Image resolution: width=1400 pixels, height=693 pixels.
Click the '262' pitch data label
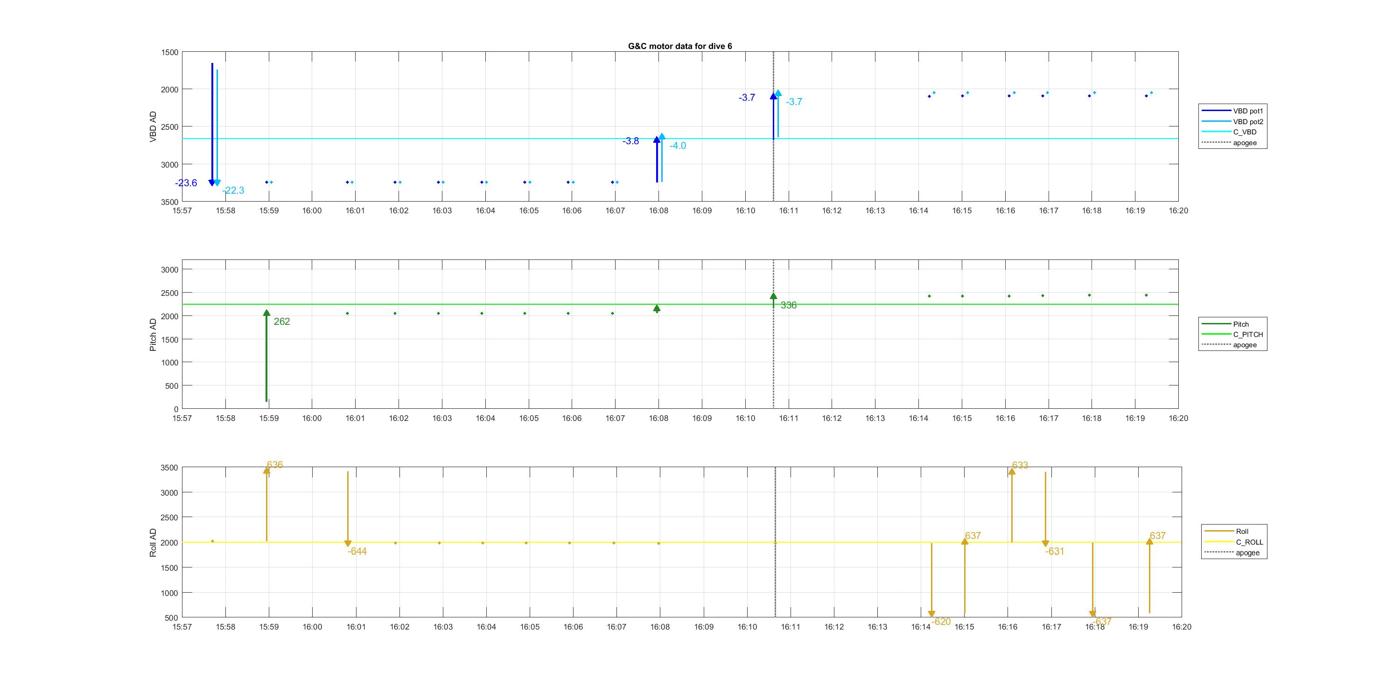pos(282,322)
